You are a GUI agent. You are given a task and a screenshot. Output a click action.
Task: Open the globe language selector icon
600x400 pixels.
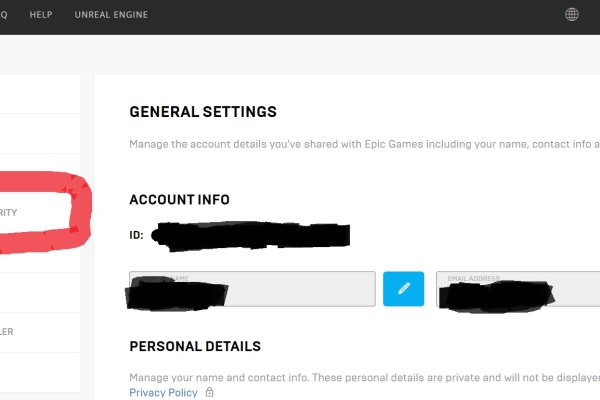point(572,15)
